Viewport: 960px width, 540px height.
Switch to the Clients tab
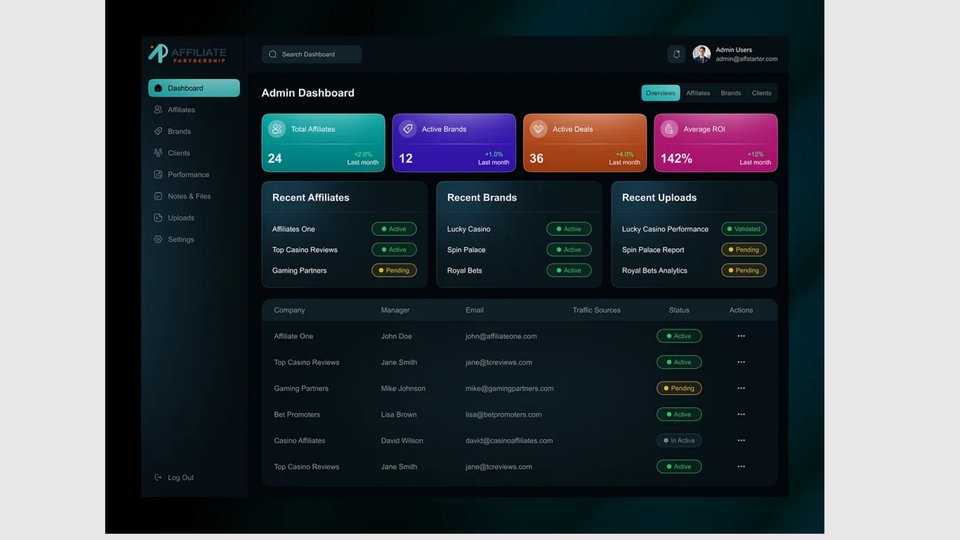point(761,93)
